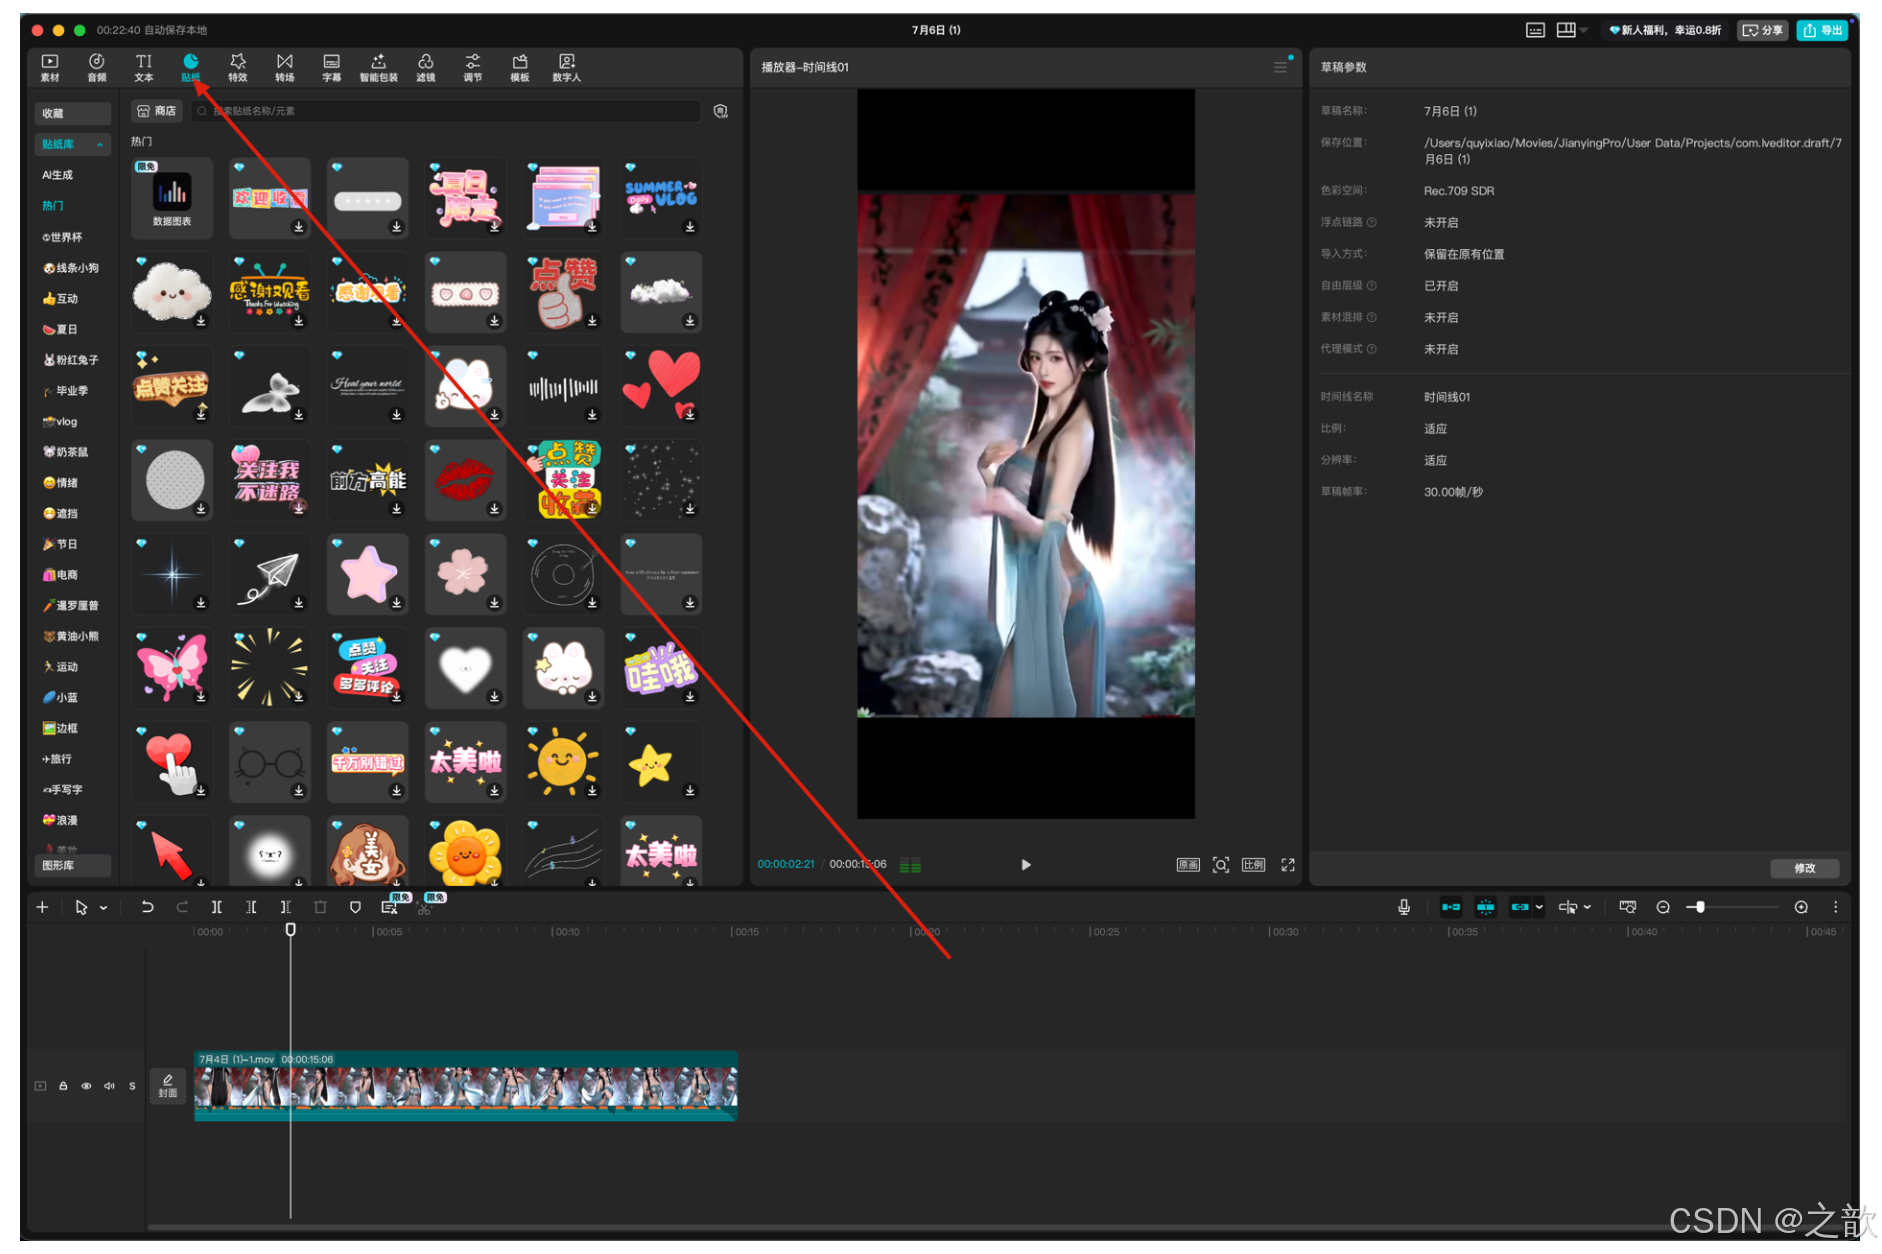Add a marker with the shield icon
This screenshot has width=1882, height=1254.
tap(355, 907)
